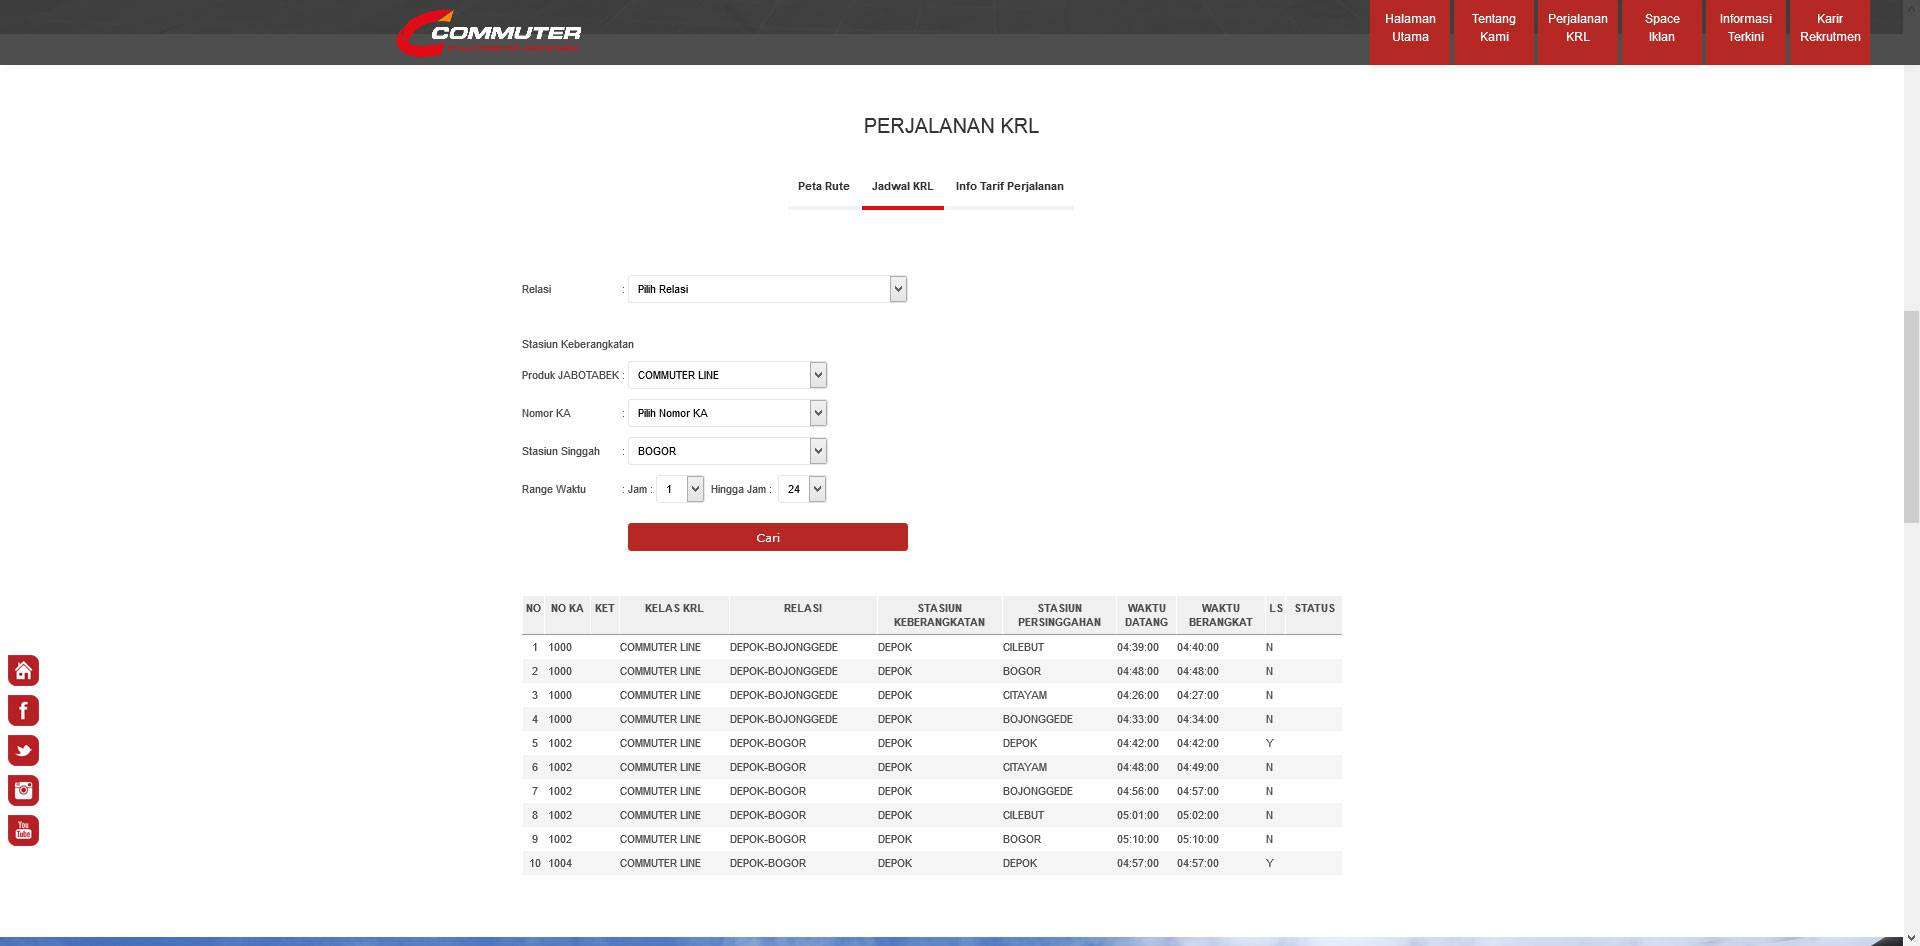
Task: Go to Karir Rekrutmen page
Action: pyautogui.click(x=1830, y=29)
